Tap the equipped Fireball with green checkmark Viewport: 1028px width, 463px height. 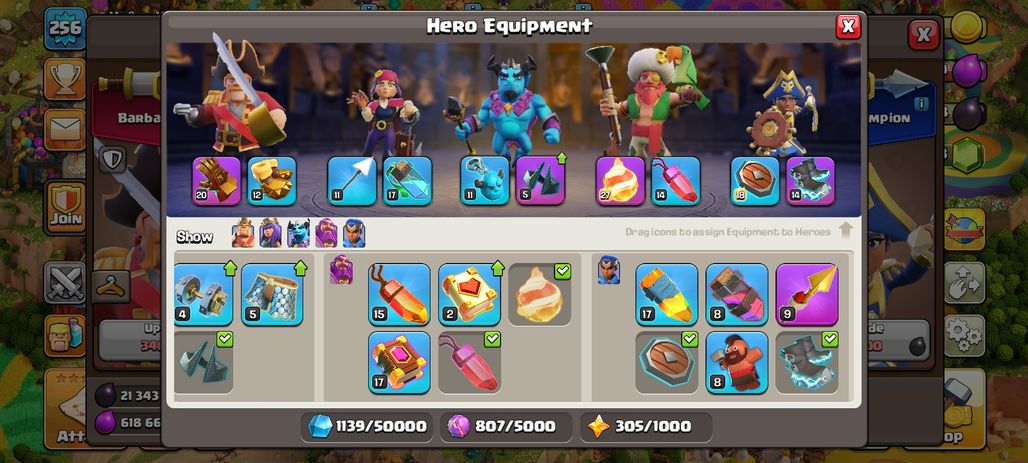point(540,294)
